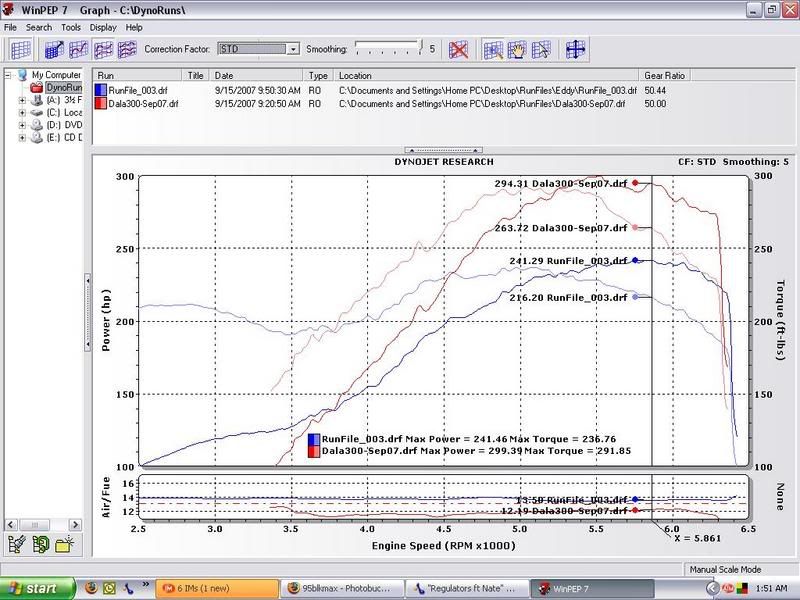Click the blue color swatch for RunFile_003.drf
This screenshot has width=800, height=600.
tap(101, 90)
